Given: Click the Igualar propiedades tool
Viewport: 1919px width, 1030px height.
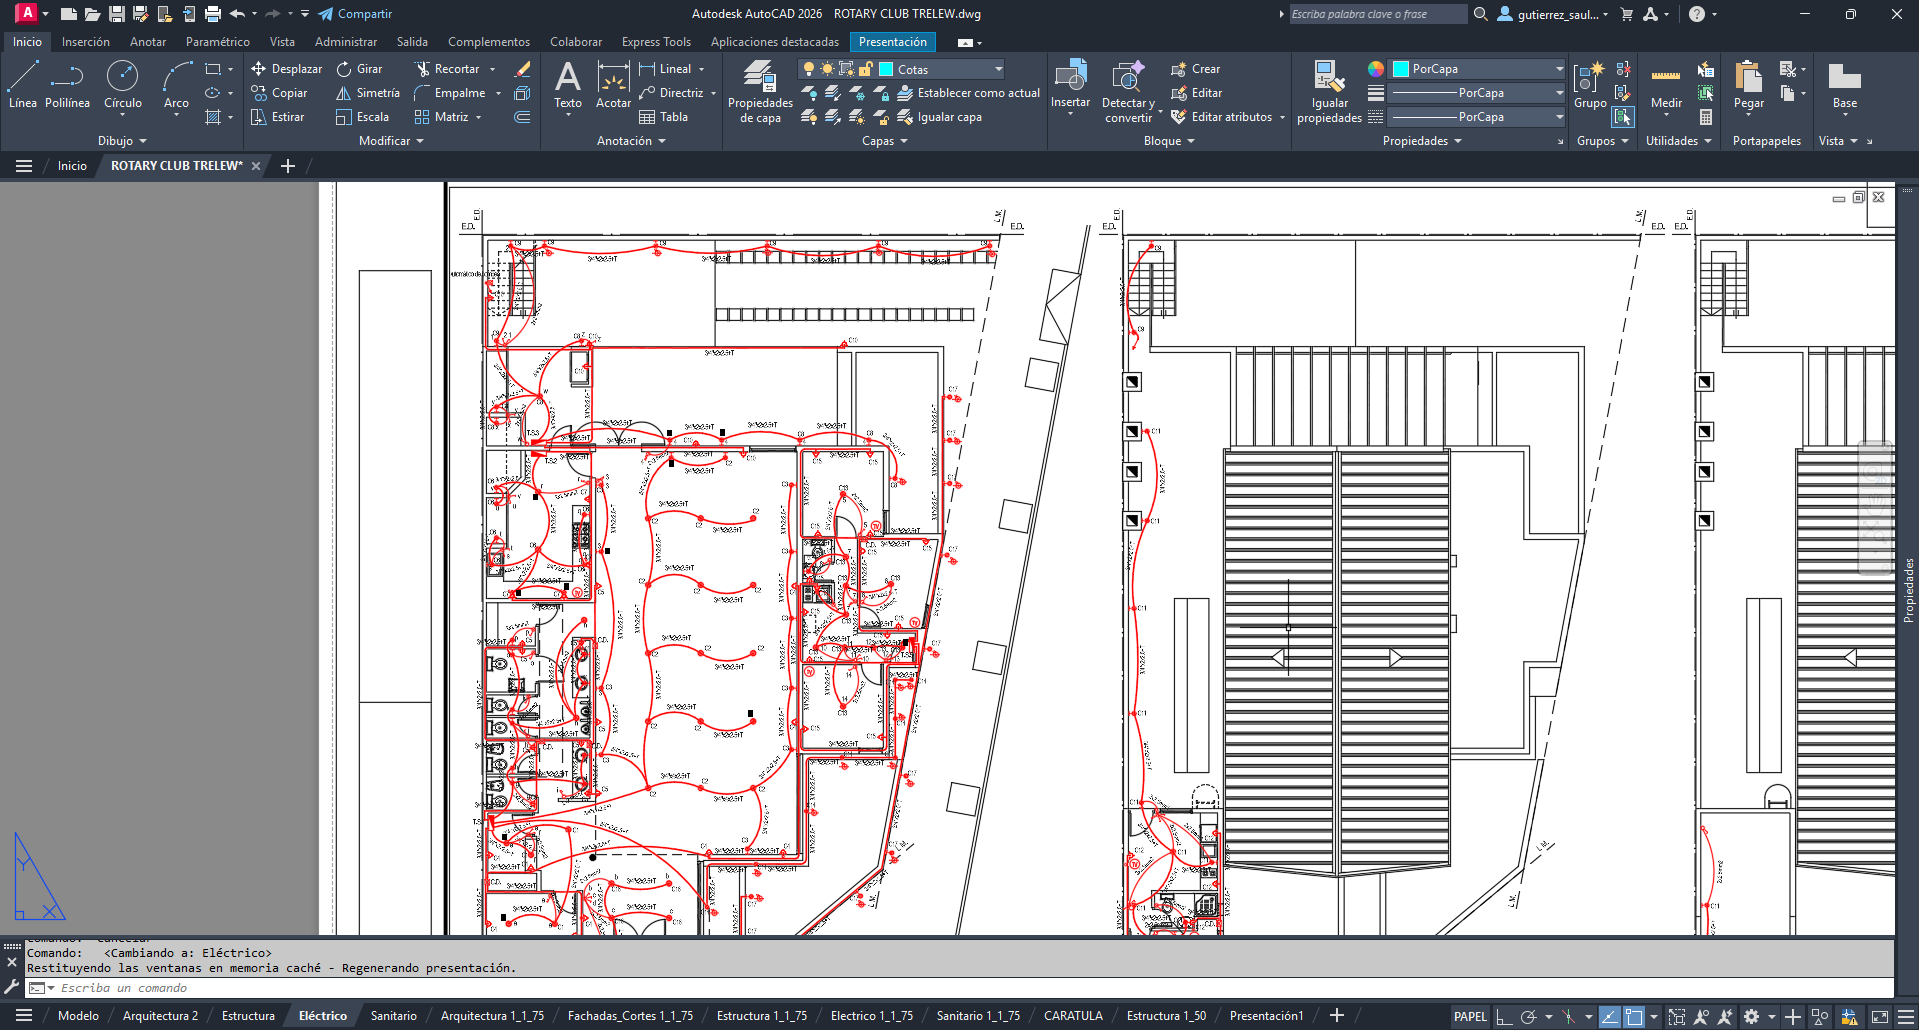Looking at the screenshot, I should 1328,90.
